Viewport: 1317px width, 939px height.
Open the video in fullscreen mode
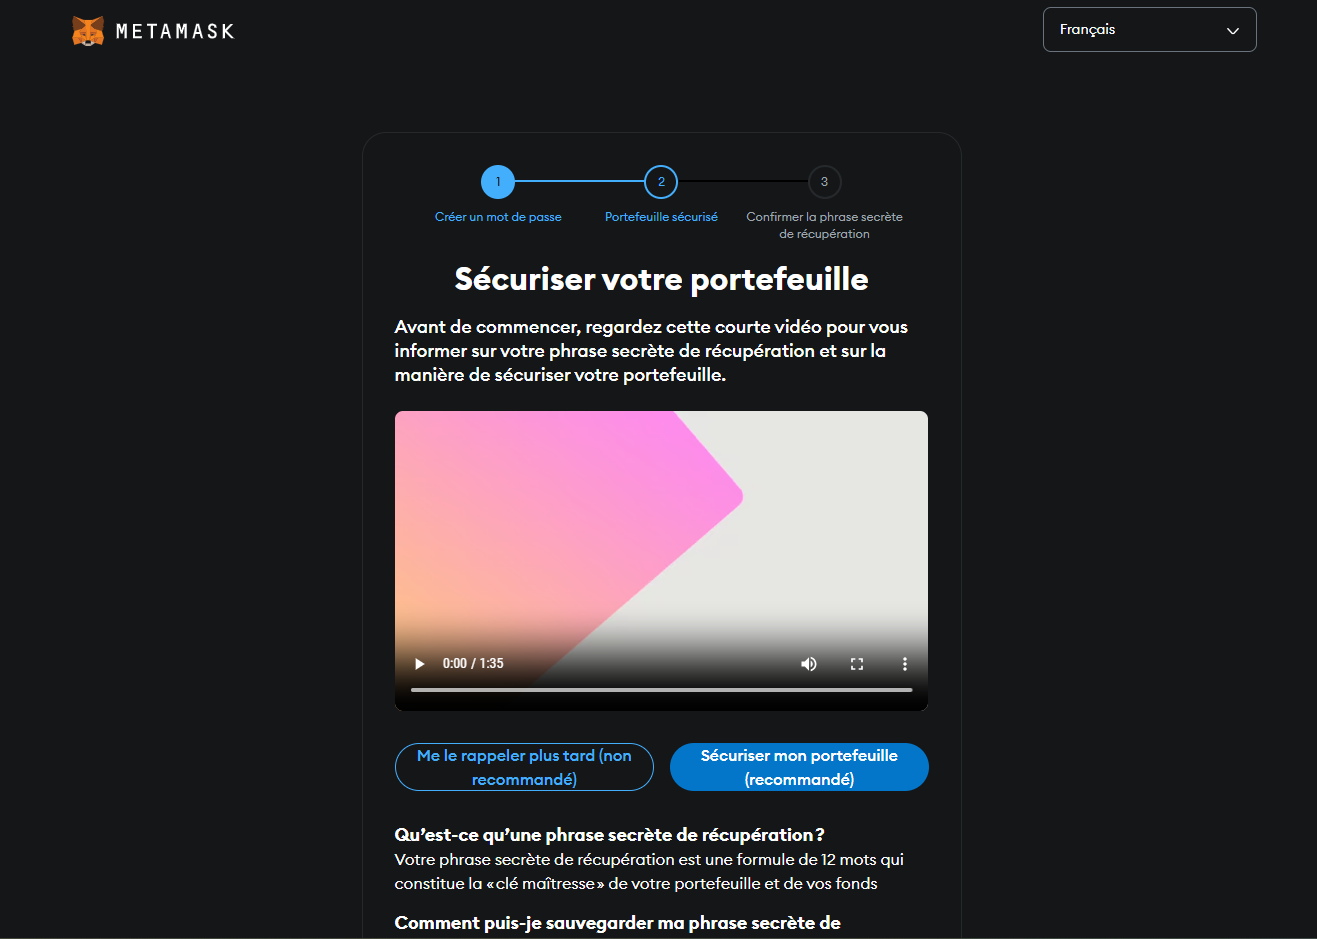(857, 664)
